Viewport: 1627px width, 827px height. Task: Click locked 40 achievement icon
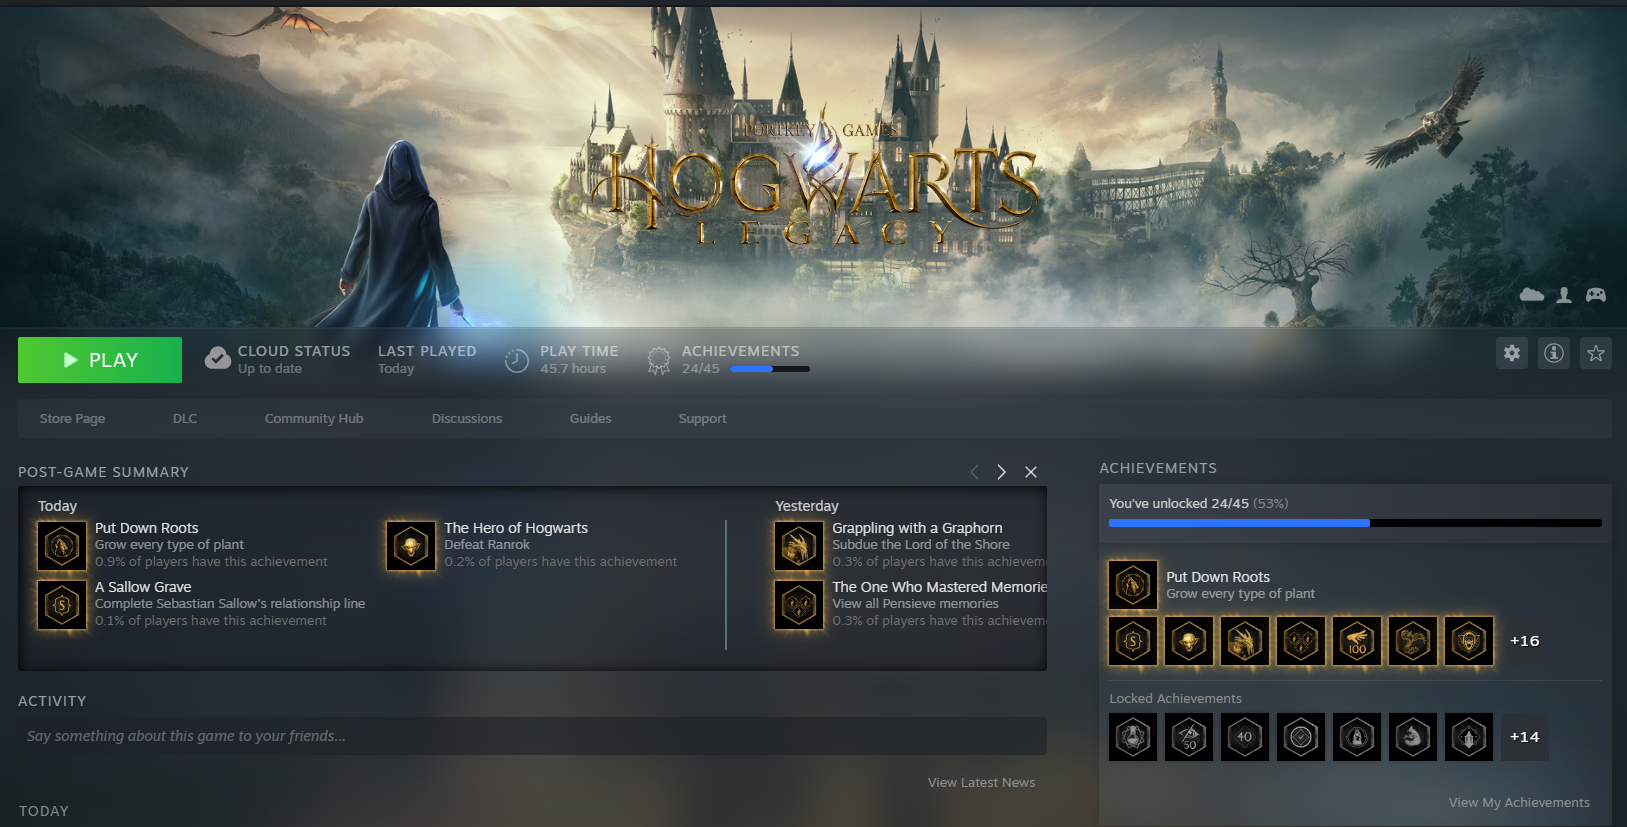[1245, 737]
